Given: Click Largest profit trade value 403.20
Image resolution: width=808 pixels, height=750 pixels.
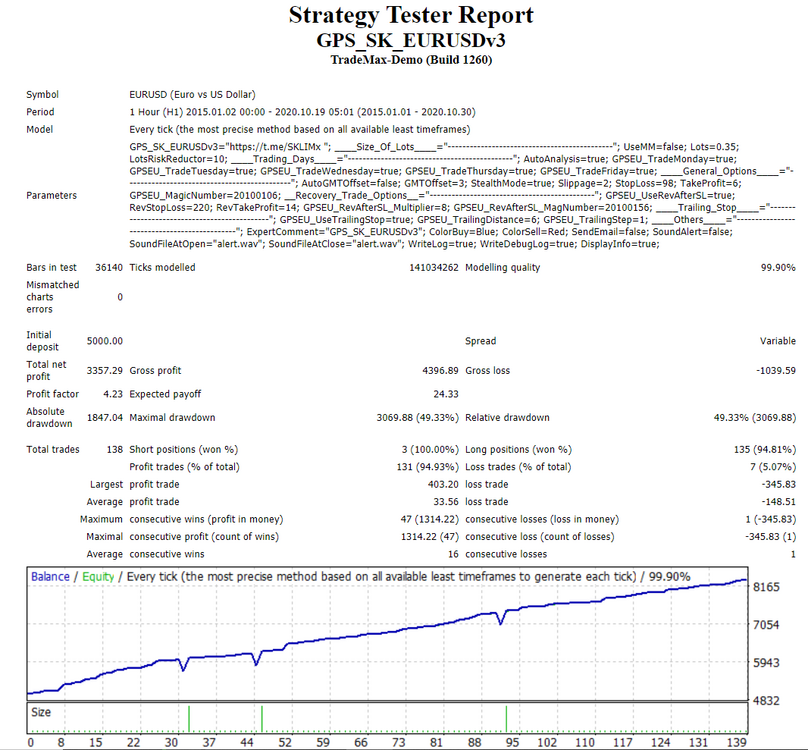Looking at the screenshot, I should coord(443,485).
